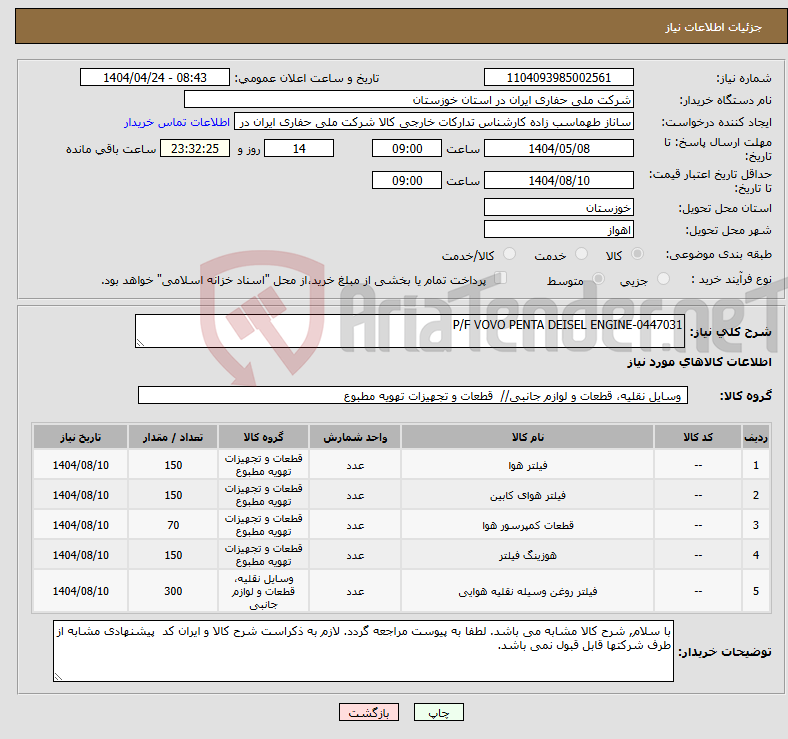Click the remaining time field 23:32:25
Viewport: 788px width, 739px height.
coord(195,148)
